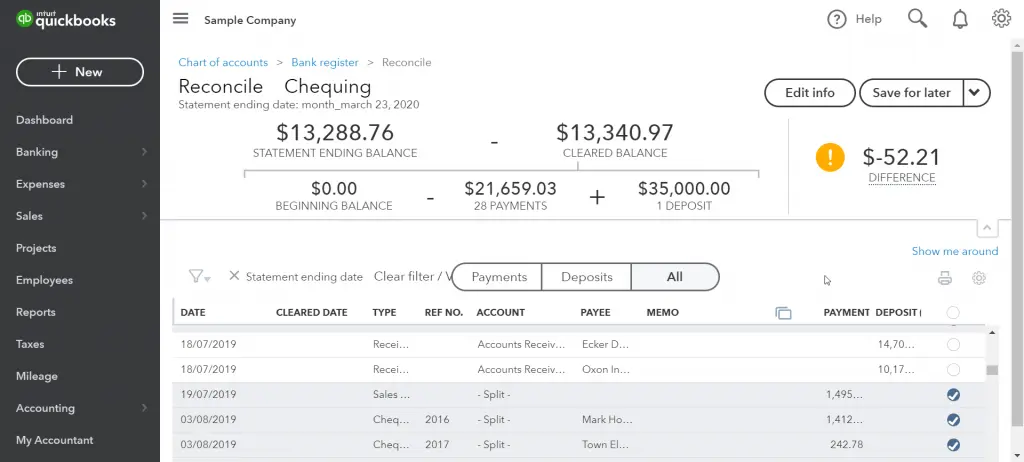Screen dimensions: 1024x462
Task: Open the Help question mark icon
Action: point(837,20)
